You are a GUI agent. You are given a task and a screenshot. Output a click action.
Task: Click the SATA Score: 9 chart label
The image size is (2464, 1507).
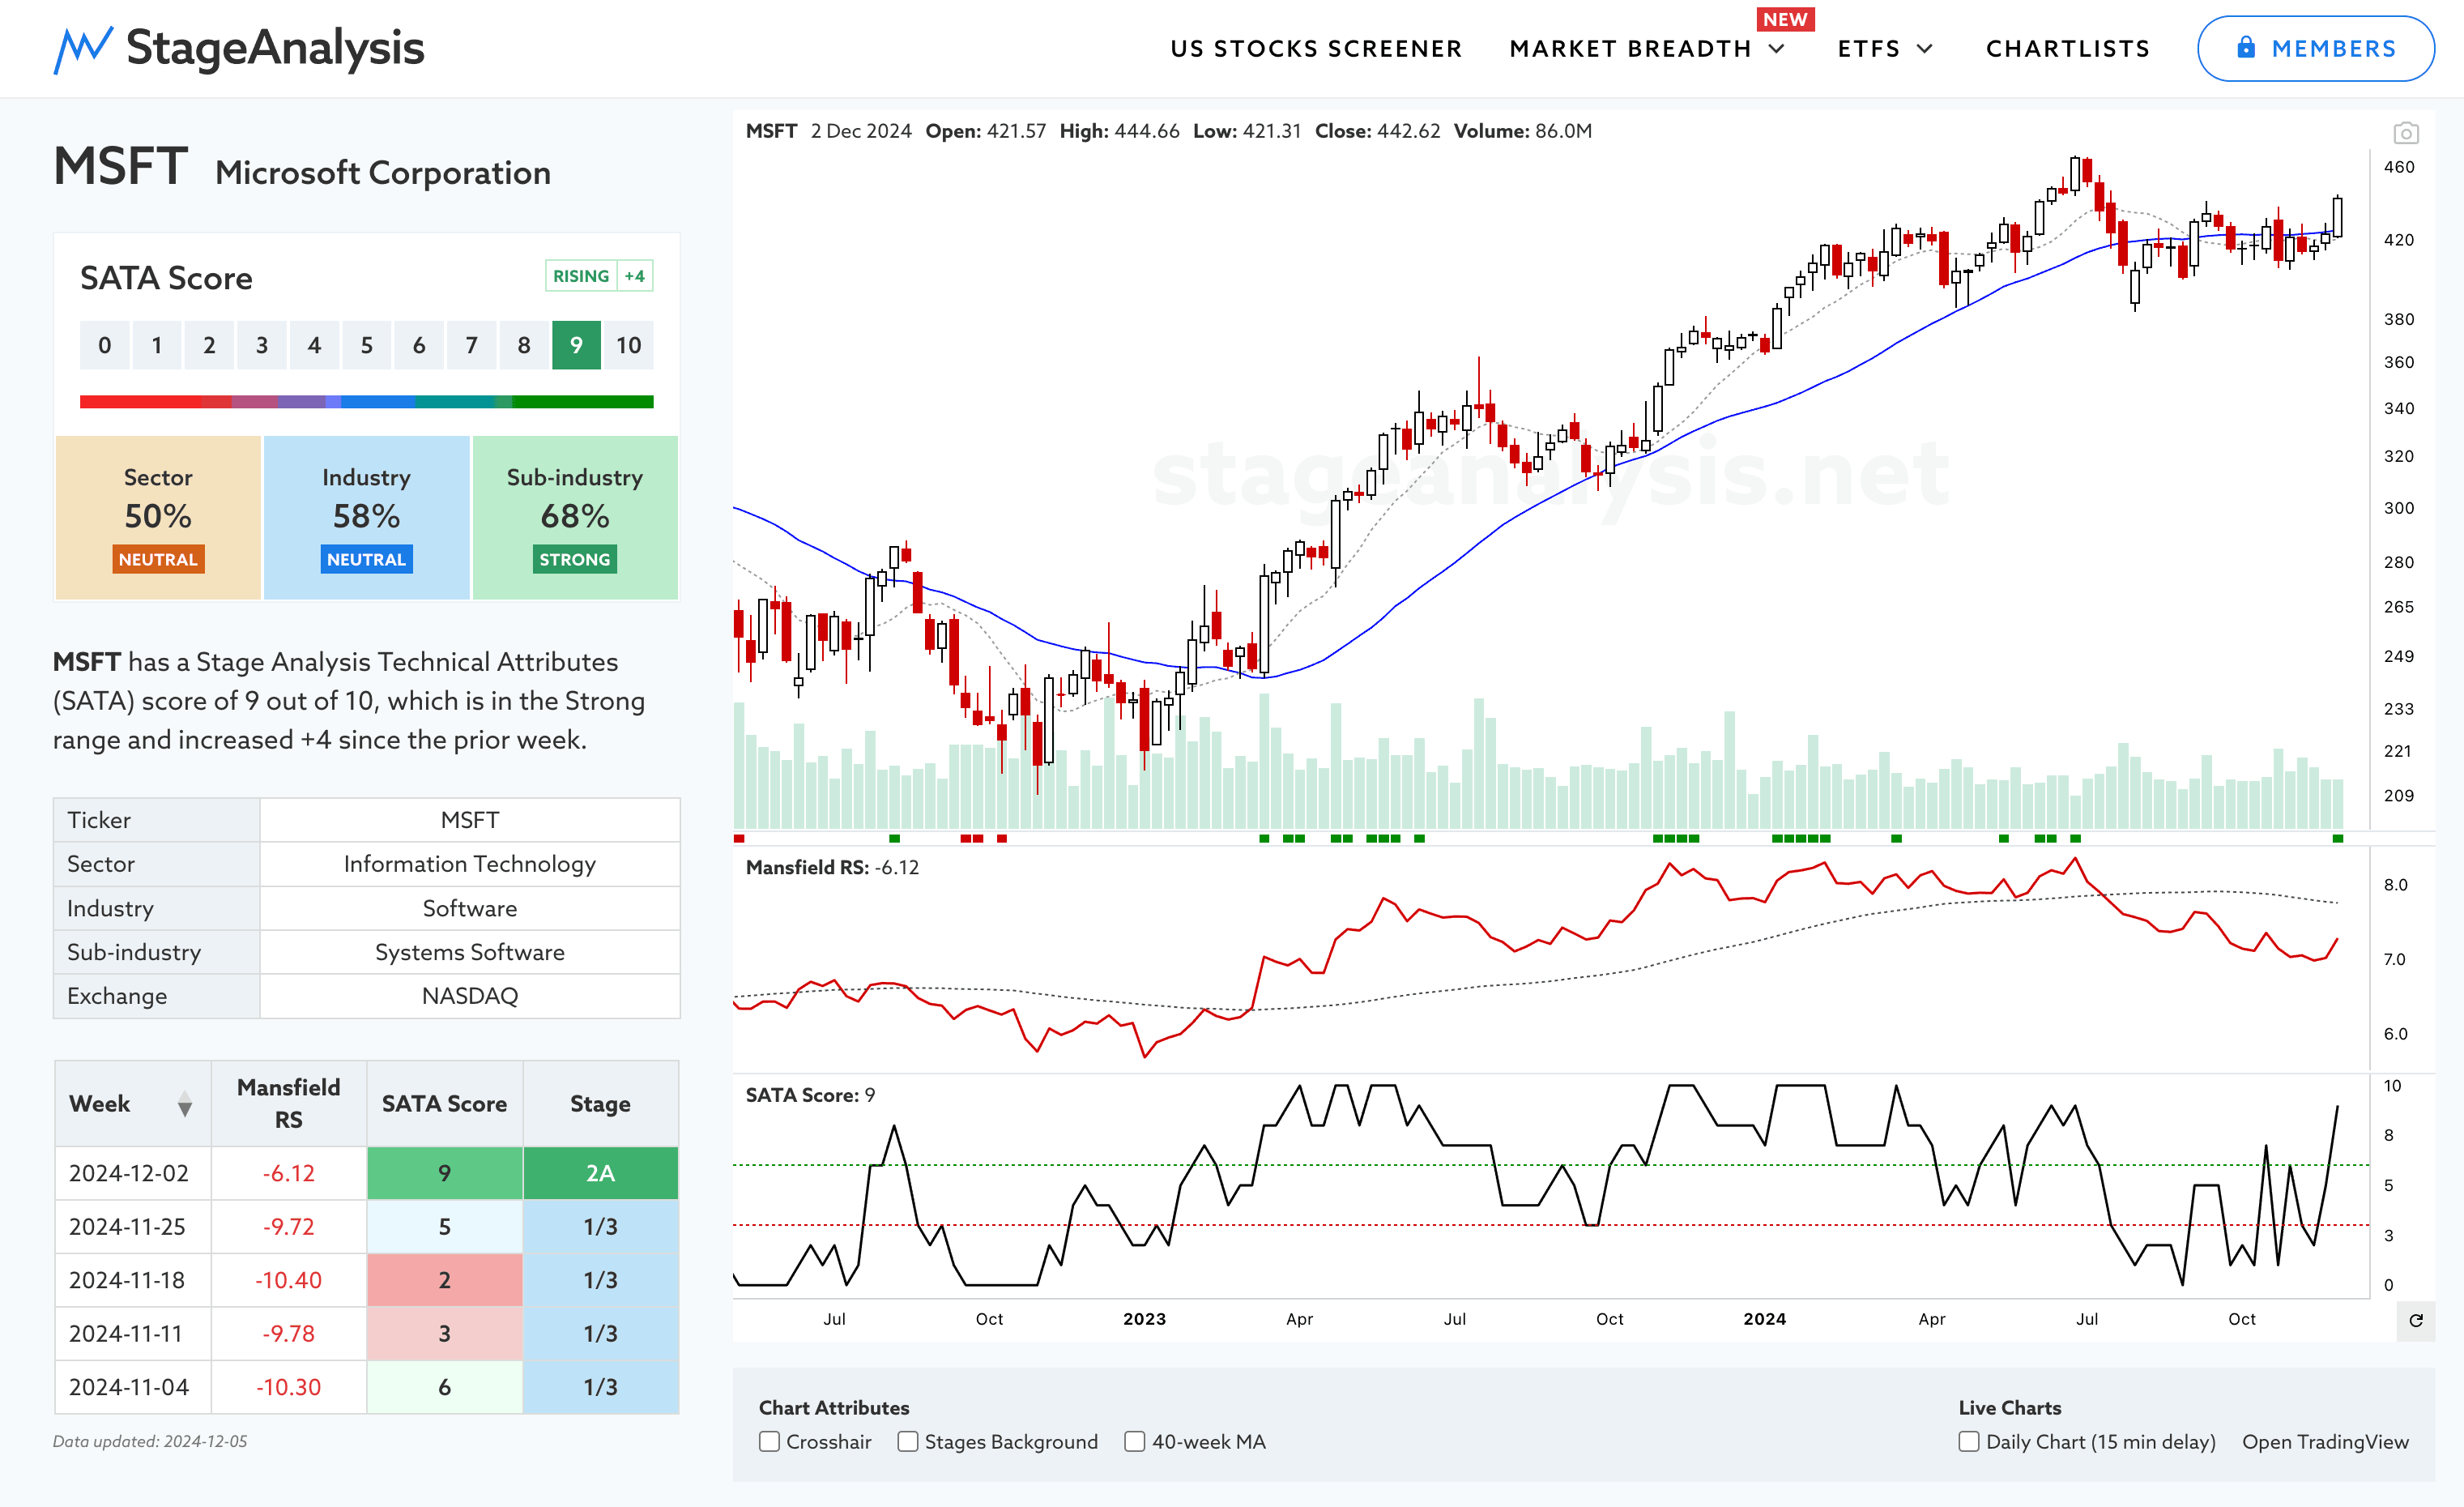coord(810,1095)
